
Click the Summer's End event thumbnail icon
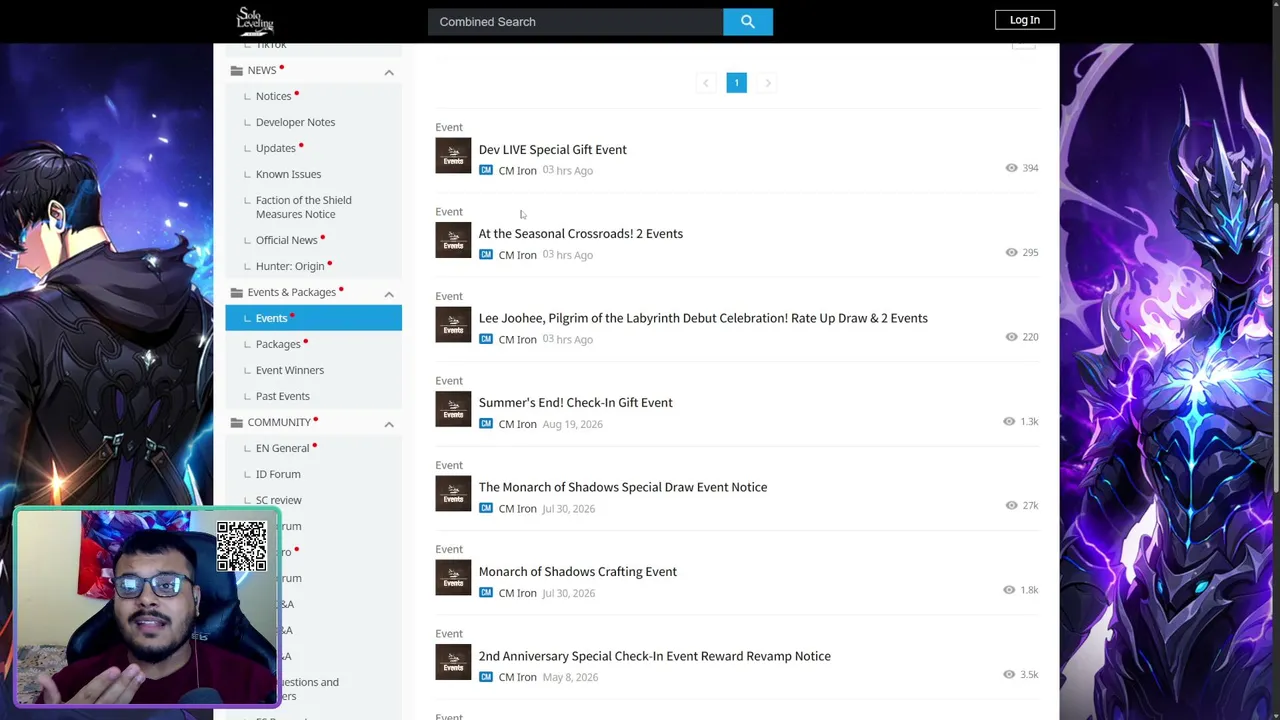click(x=453, y=409)
